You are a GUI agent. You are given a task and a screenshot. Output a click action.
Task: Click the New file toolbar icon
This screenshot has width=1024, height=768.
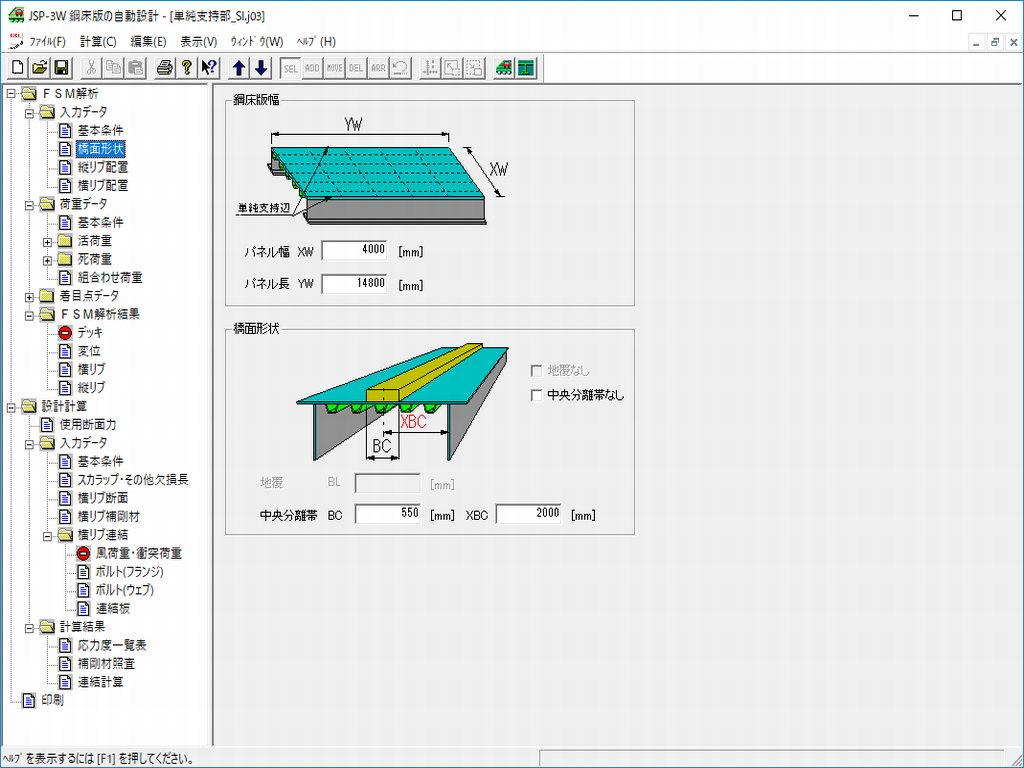point(18,68)
